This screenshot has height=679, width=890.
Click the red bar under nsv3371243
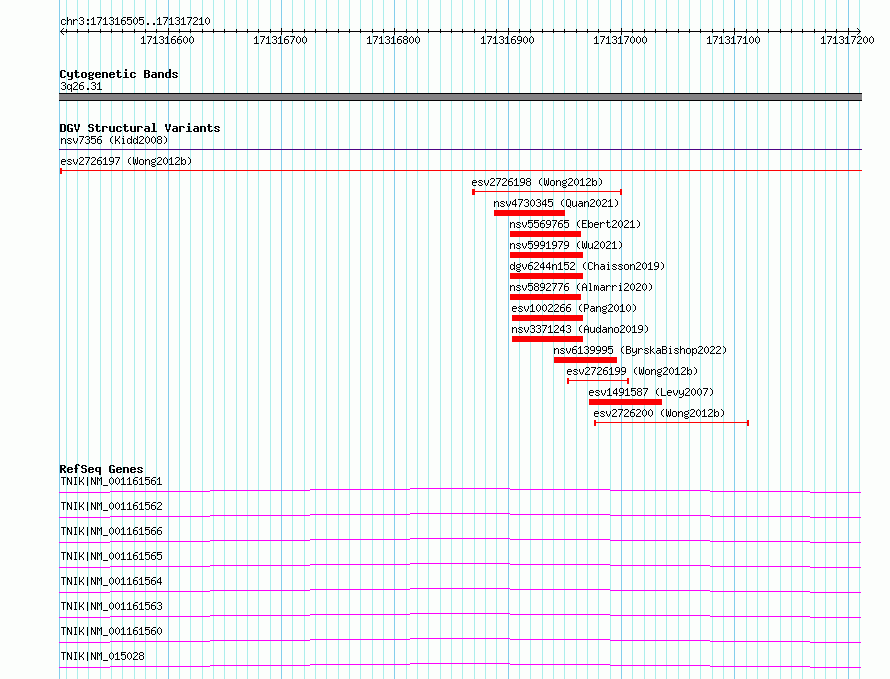[x=547, y=339]
